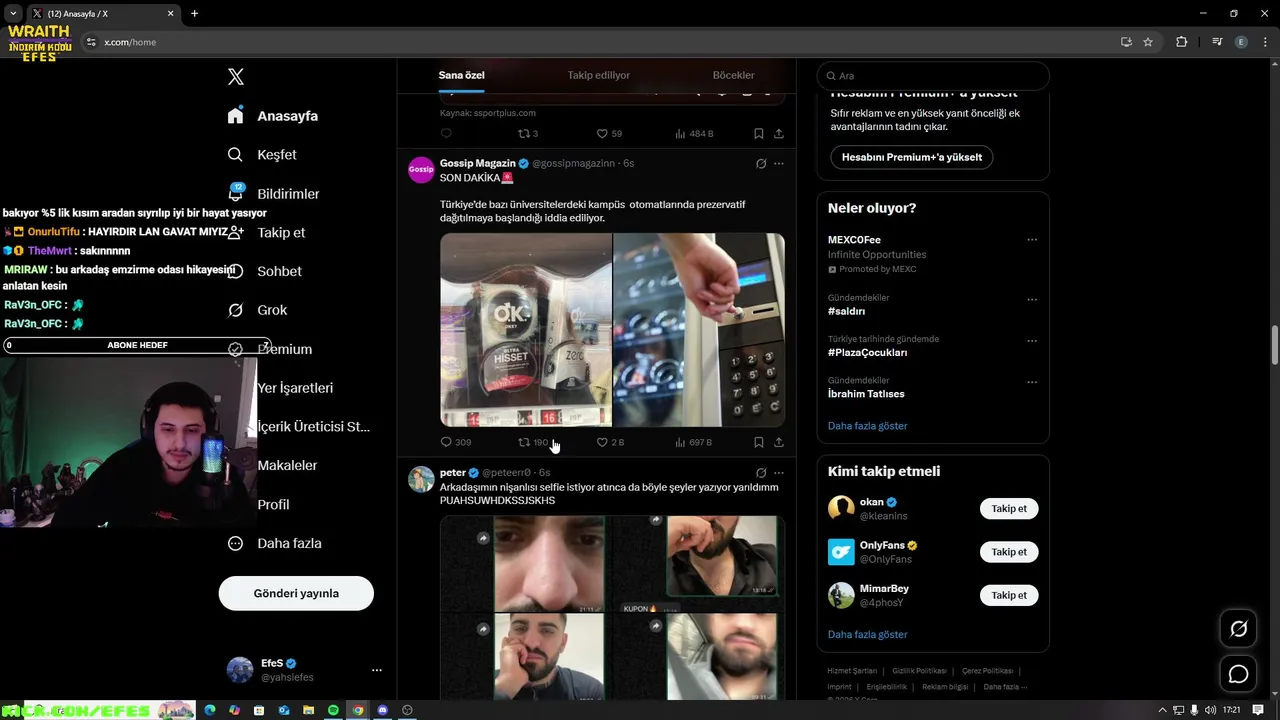Open options for #PlazaÇocukları trend
1280x720 pixels.
(x=1032, y=341)
